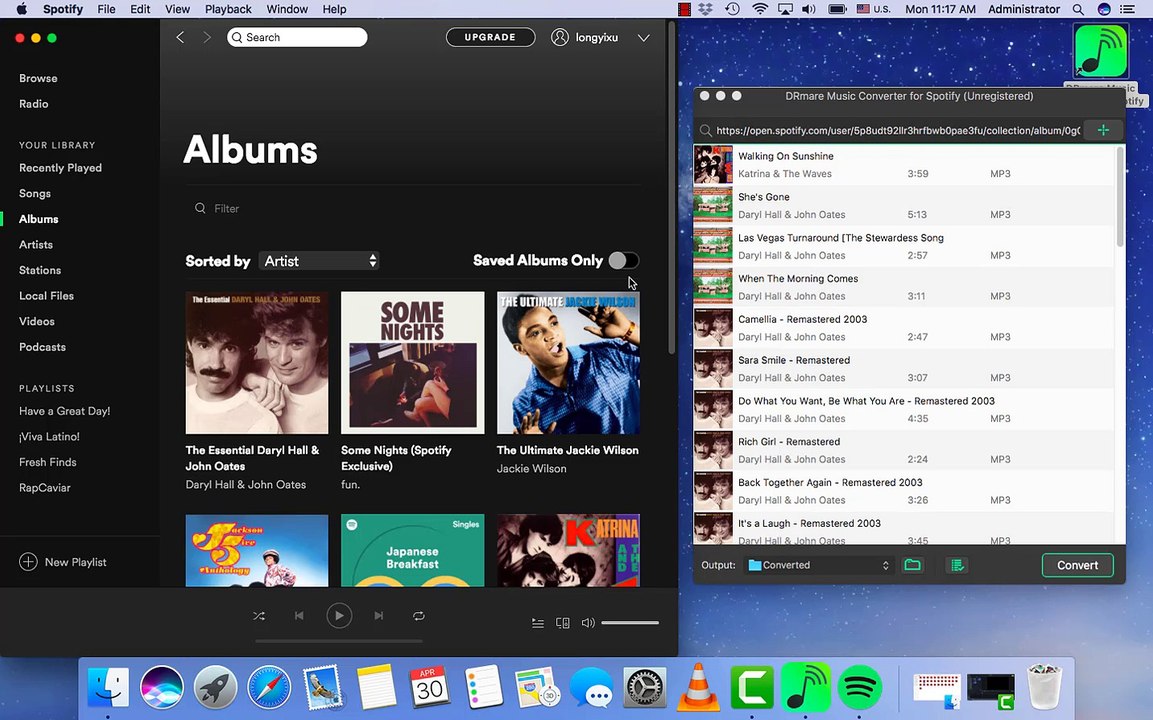The image size is (1153, 720).
Task: Open Songs in Your Library
Action: 35,193
